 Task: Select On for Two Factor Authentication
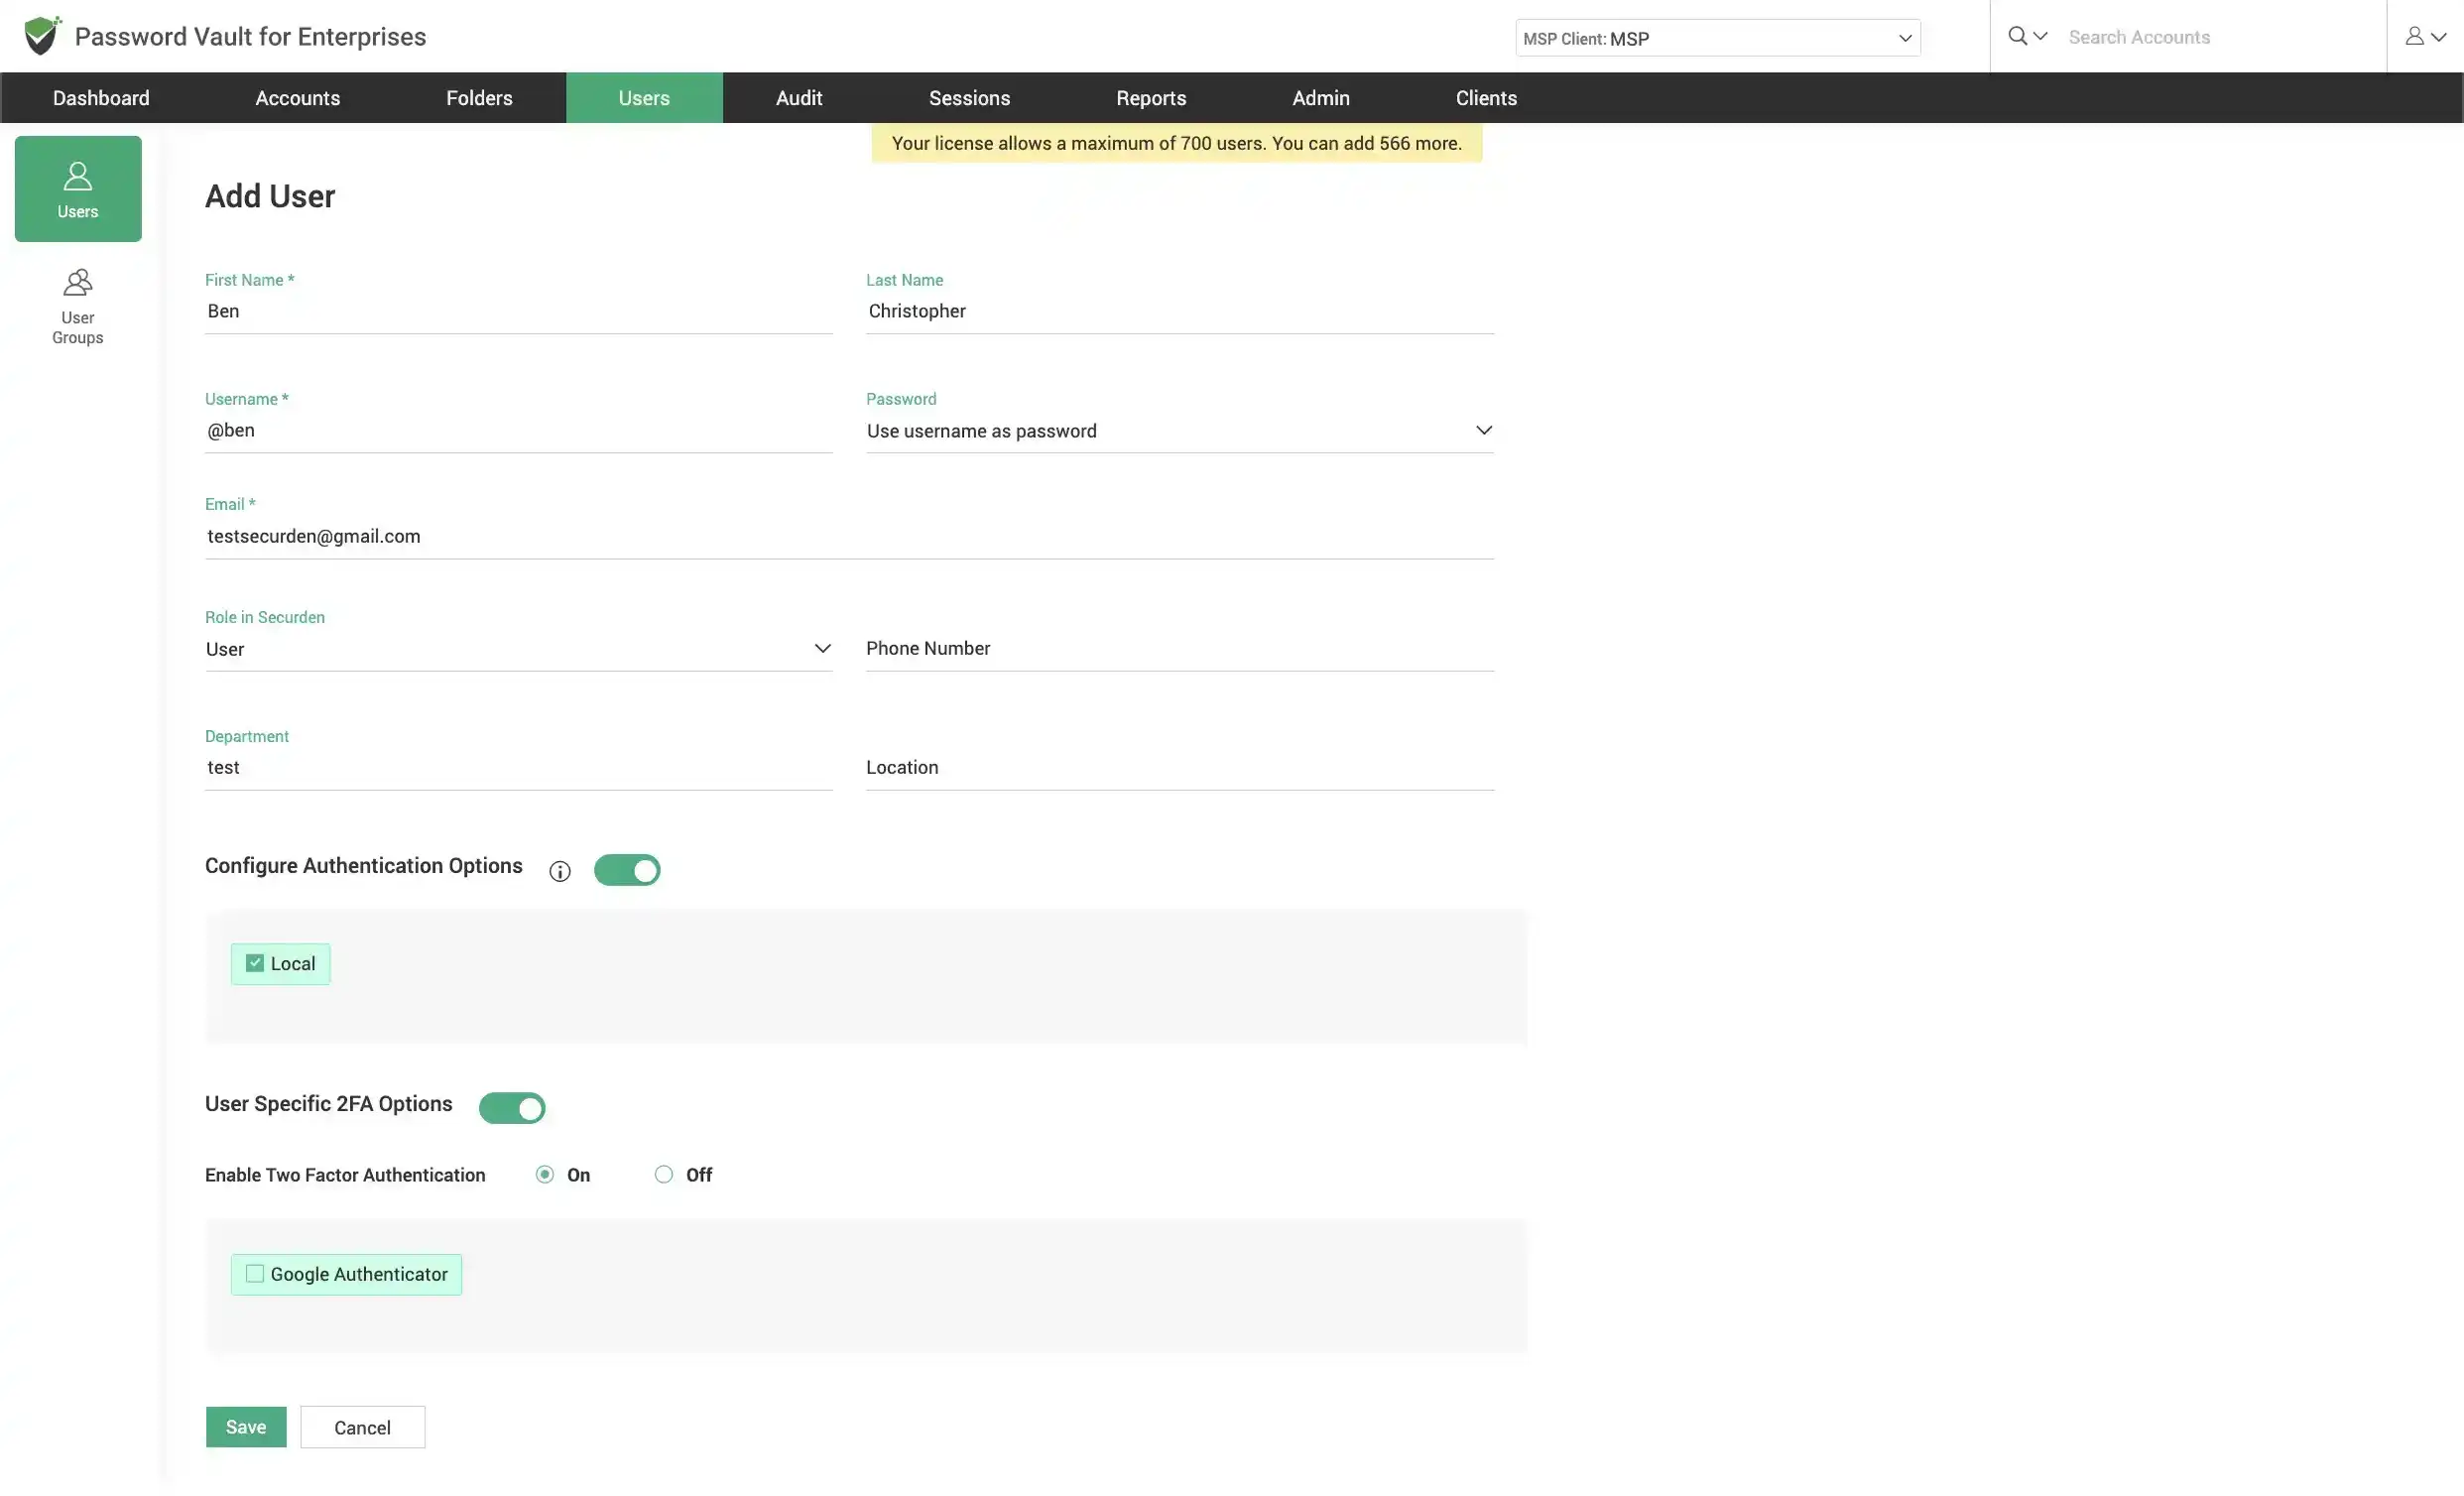pyautogui.click(x=545, y=1175)
